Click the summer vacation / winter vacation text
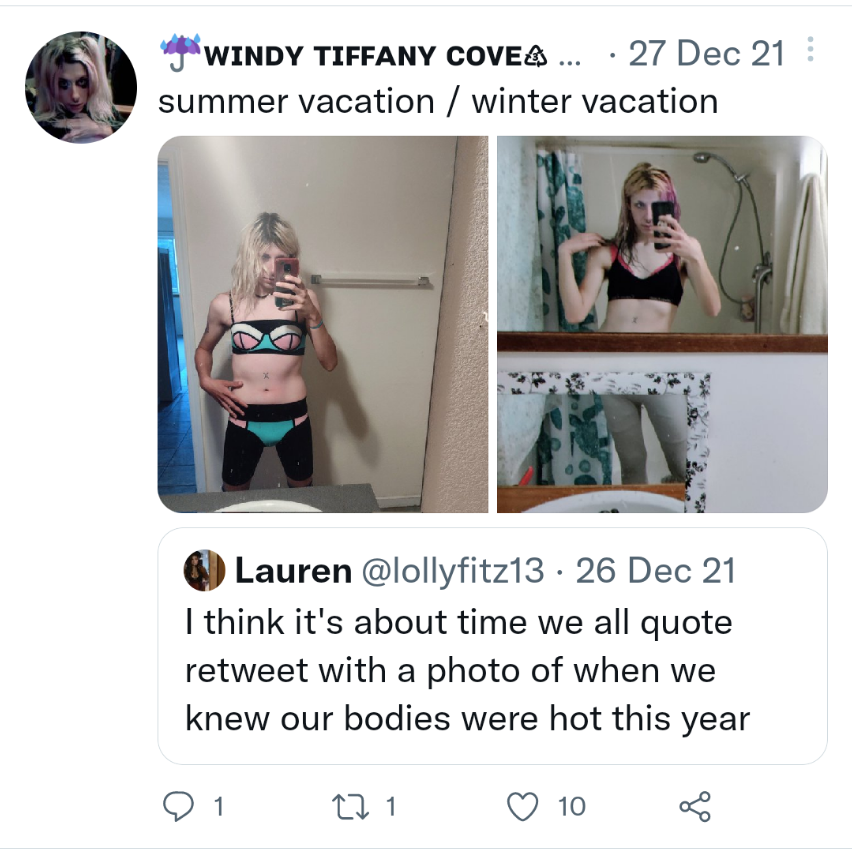Viewport: 853px width, 854px height. coord(438,102)
